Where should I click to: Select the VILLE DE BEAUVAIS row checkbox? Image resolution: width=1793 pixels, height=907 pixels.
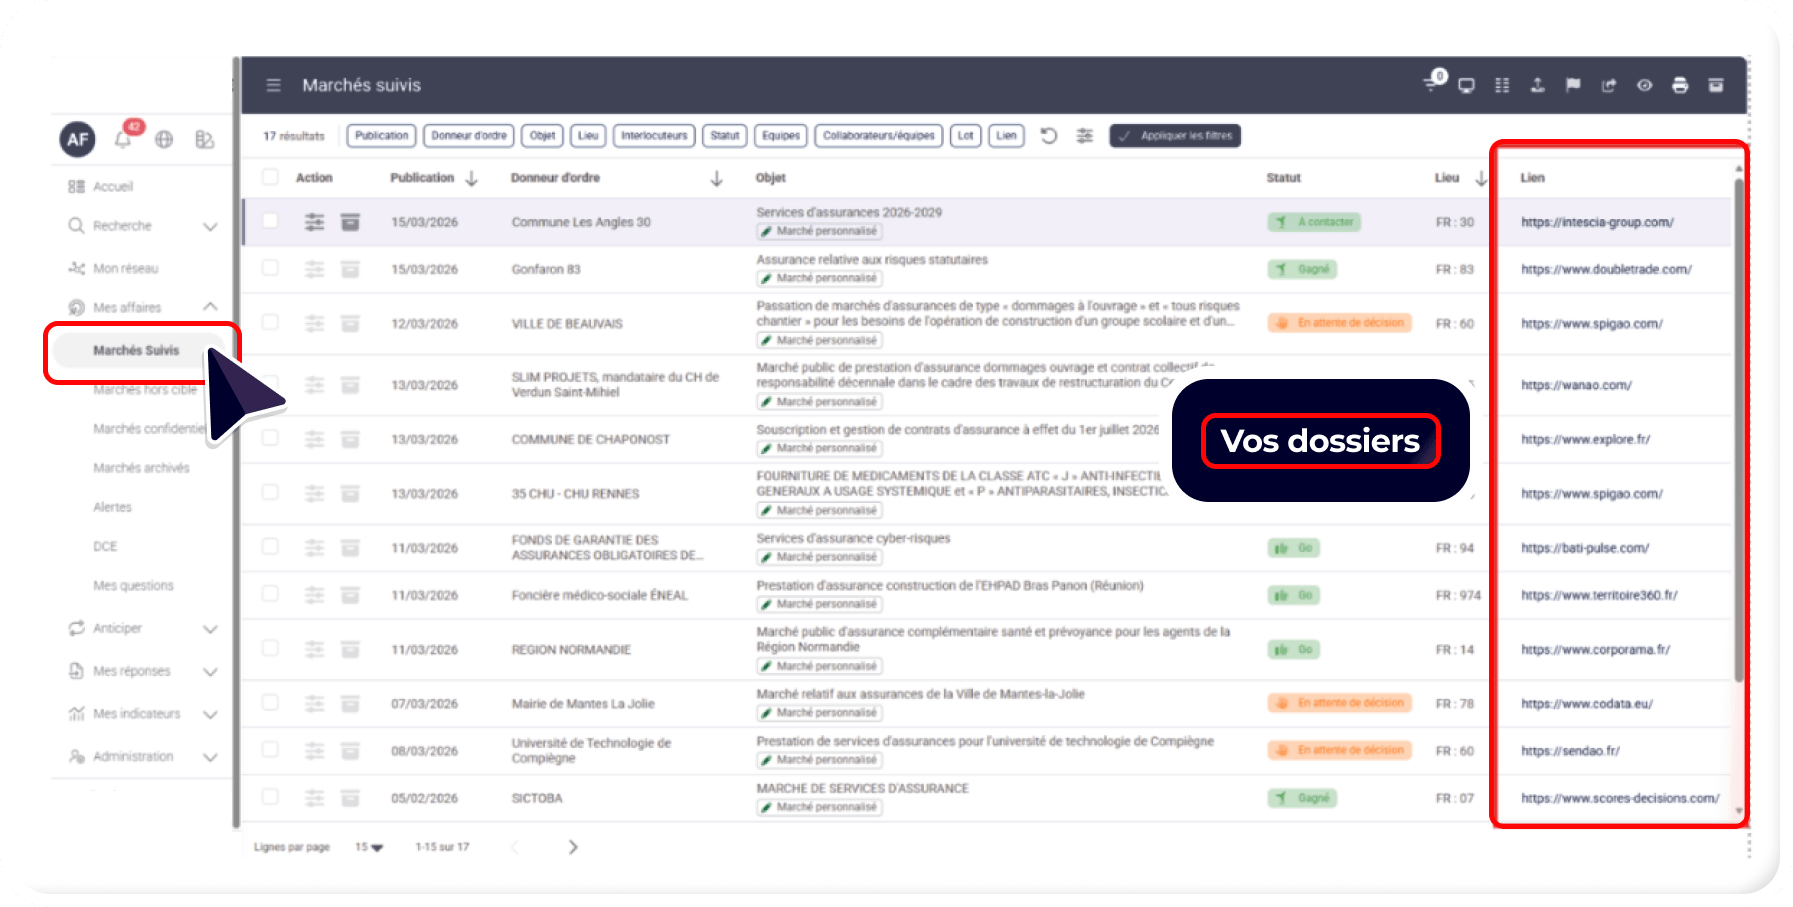point(270,322)
